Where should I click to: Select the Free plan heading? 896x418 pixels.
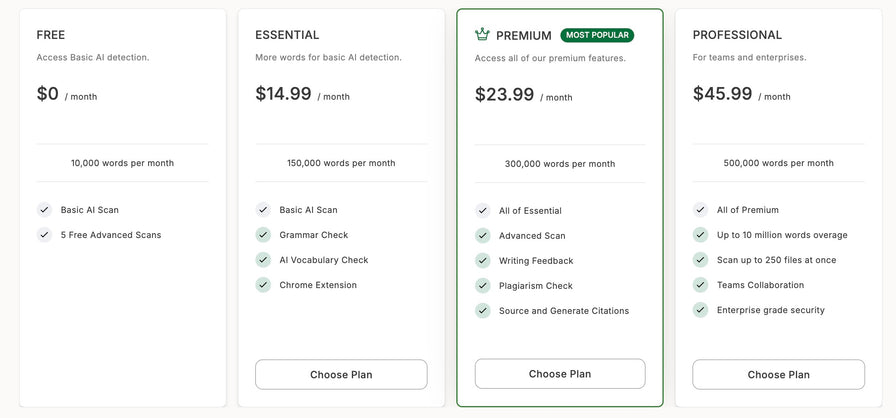click(x=51, y=35)
